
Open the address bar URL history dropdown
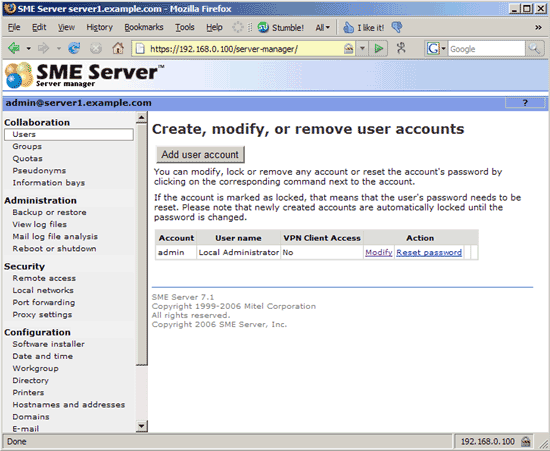pyautogui.click(x=362, y=48)
